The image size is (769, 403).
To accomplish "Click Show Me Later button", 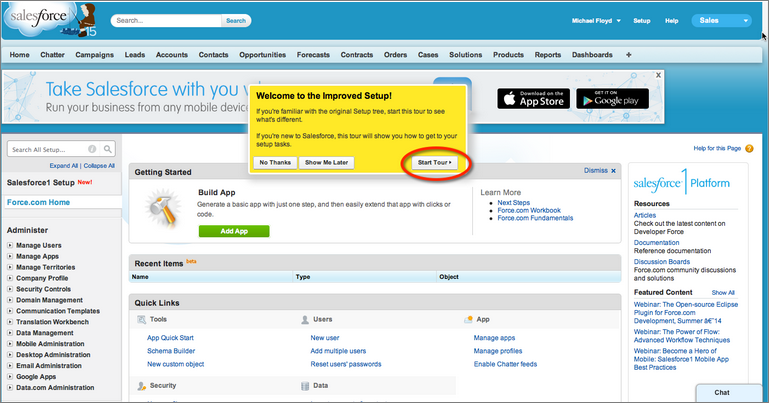I will [x=327, y=162].
